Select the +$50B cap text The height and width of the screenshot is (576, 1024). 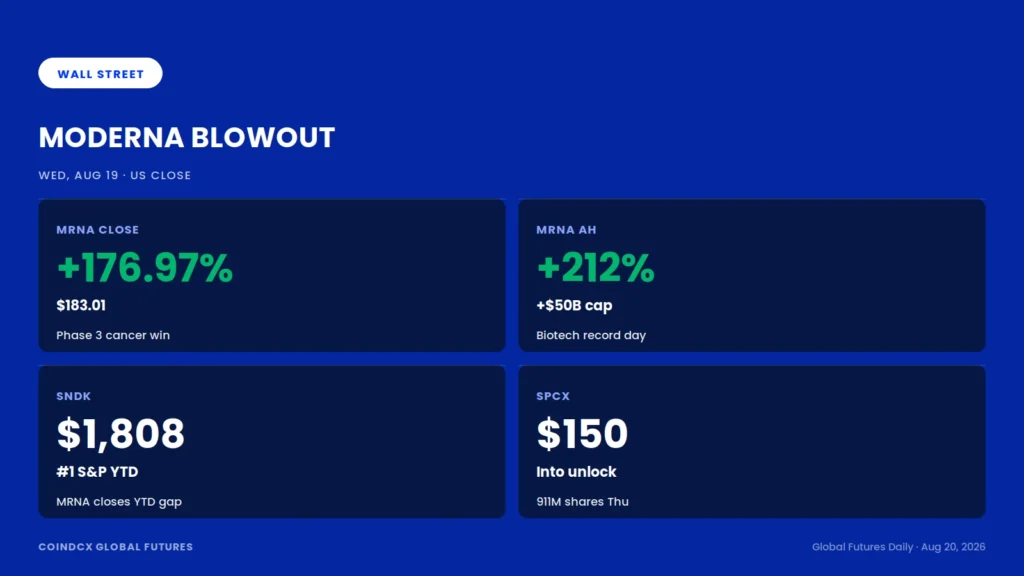(574, 306)
